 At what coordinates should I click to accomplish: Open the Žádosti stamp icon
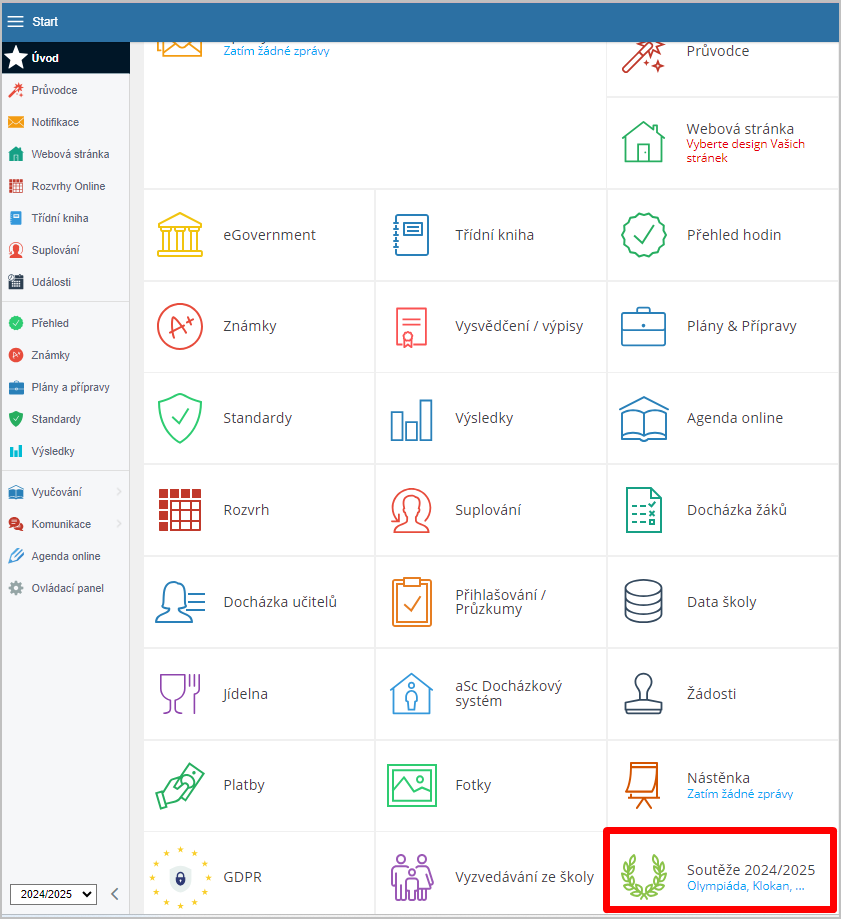click(643, 693)
